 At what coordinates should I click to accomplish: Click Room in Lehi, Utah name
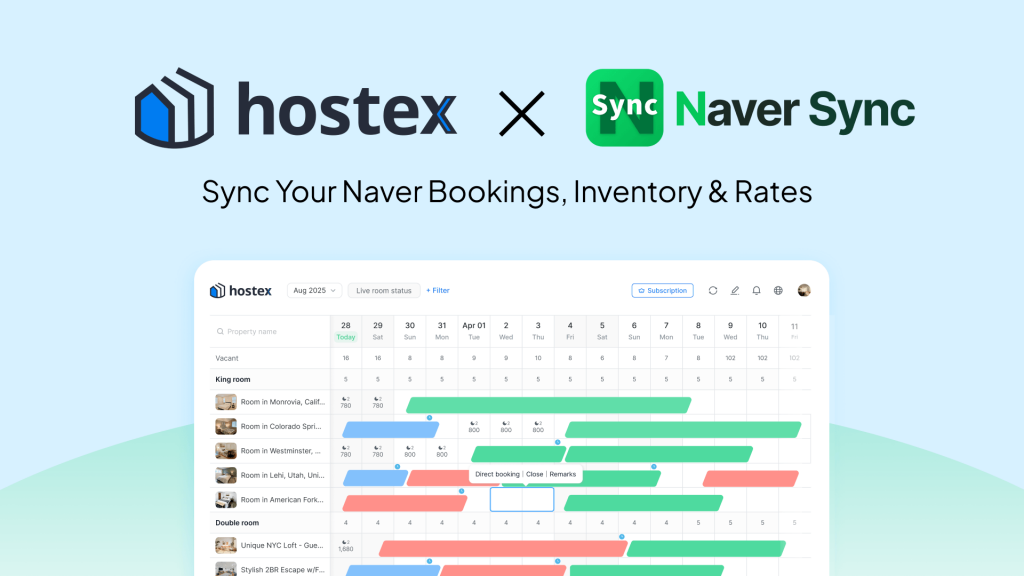click(283, 475)
